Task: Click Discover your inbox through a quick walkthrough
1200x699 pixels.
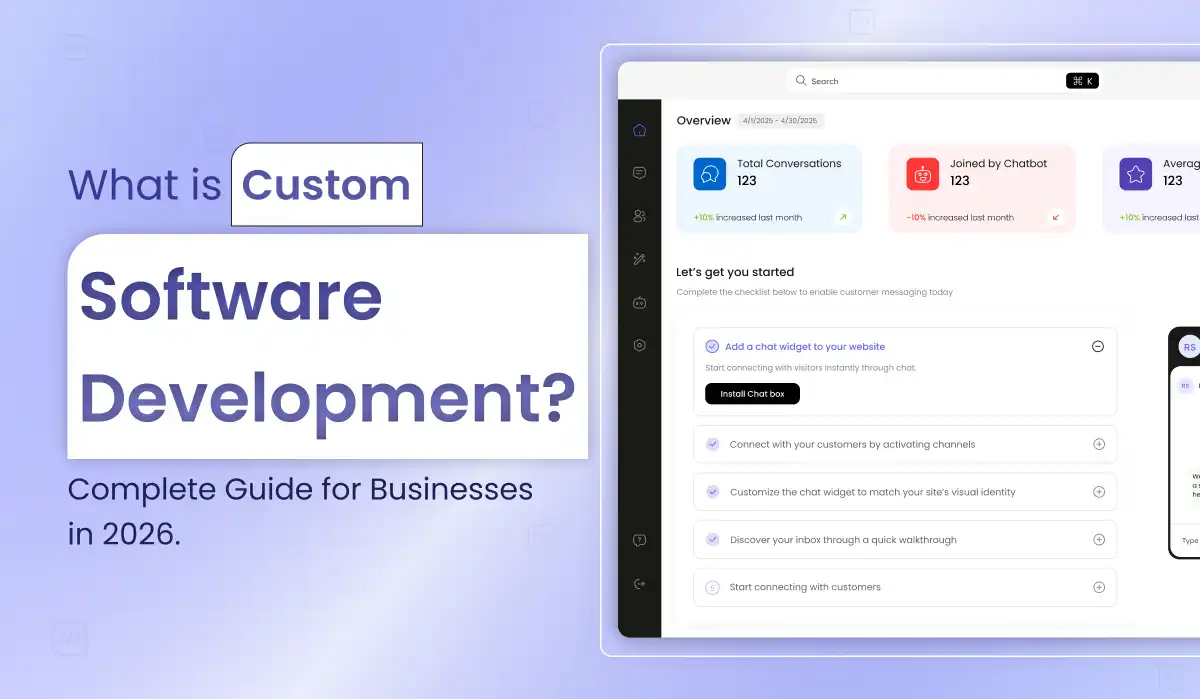Action: pos(843,540)
